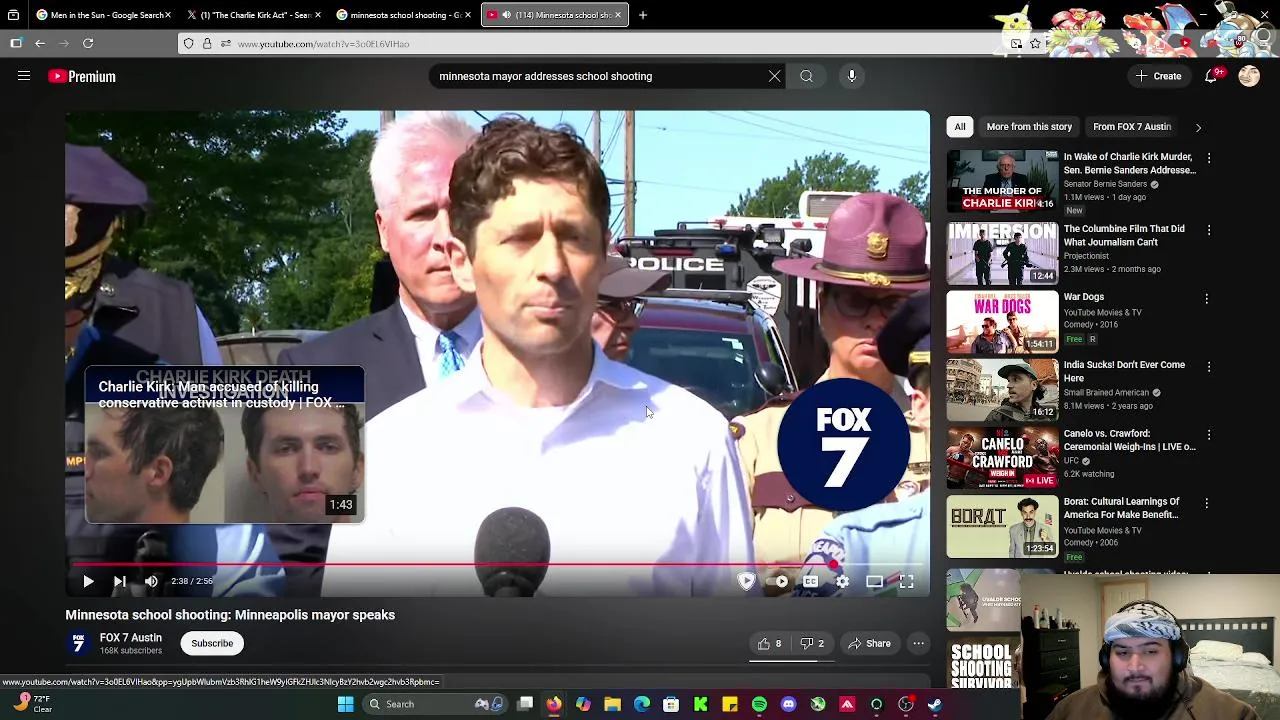Open the FOX 7 Austin channel name link
Viewport: 1280px width, 720px height.
(130, 637)
